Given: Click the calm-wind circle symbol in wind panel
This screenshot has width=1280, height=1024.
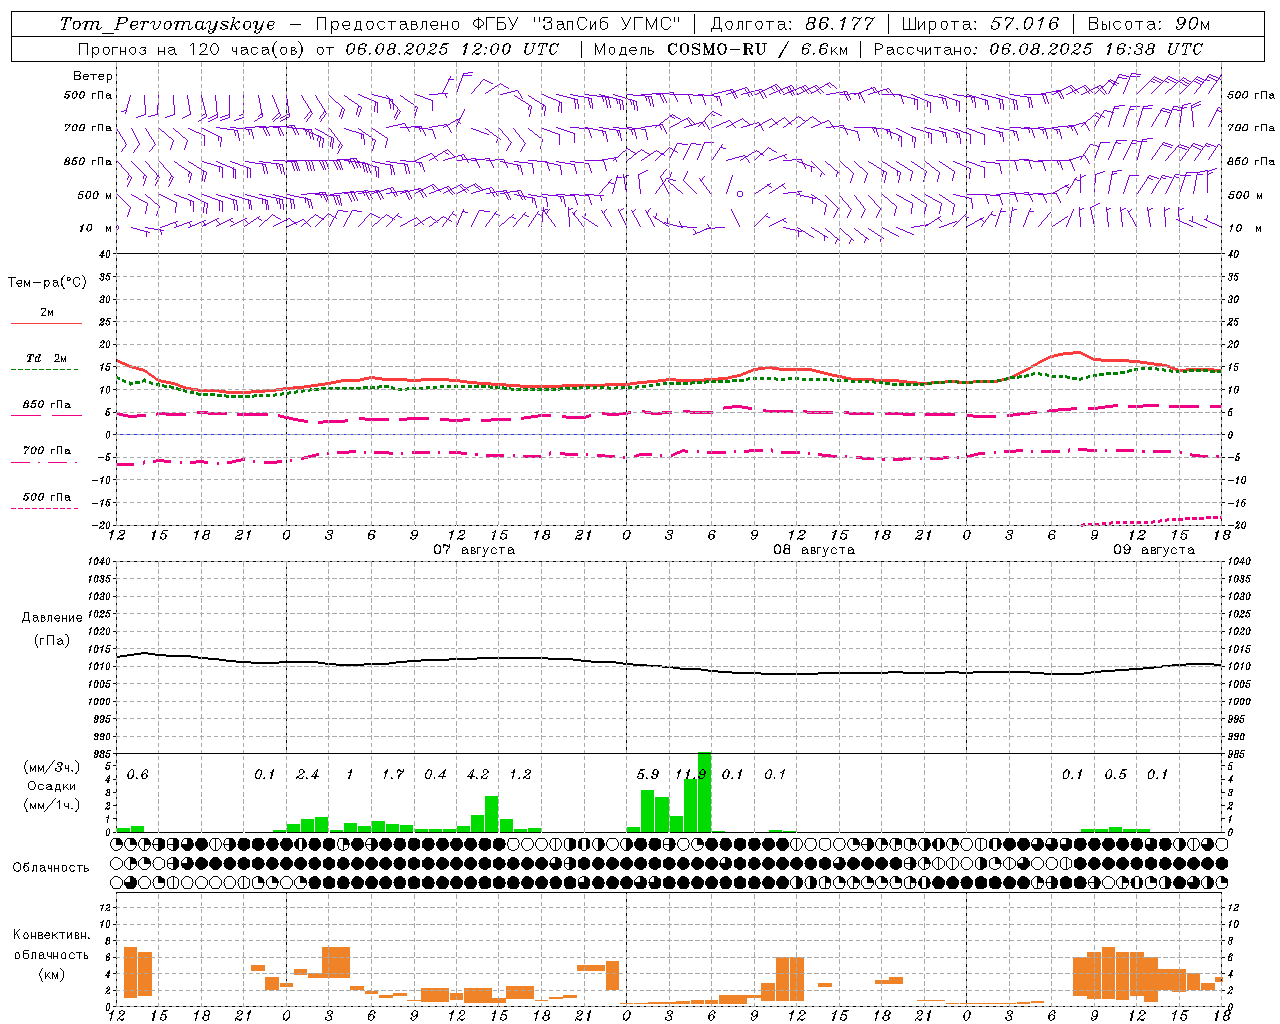Looking at the screenshot, I should (740, 194).
